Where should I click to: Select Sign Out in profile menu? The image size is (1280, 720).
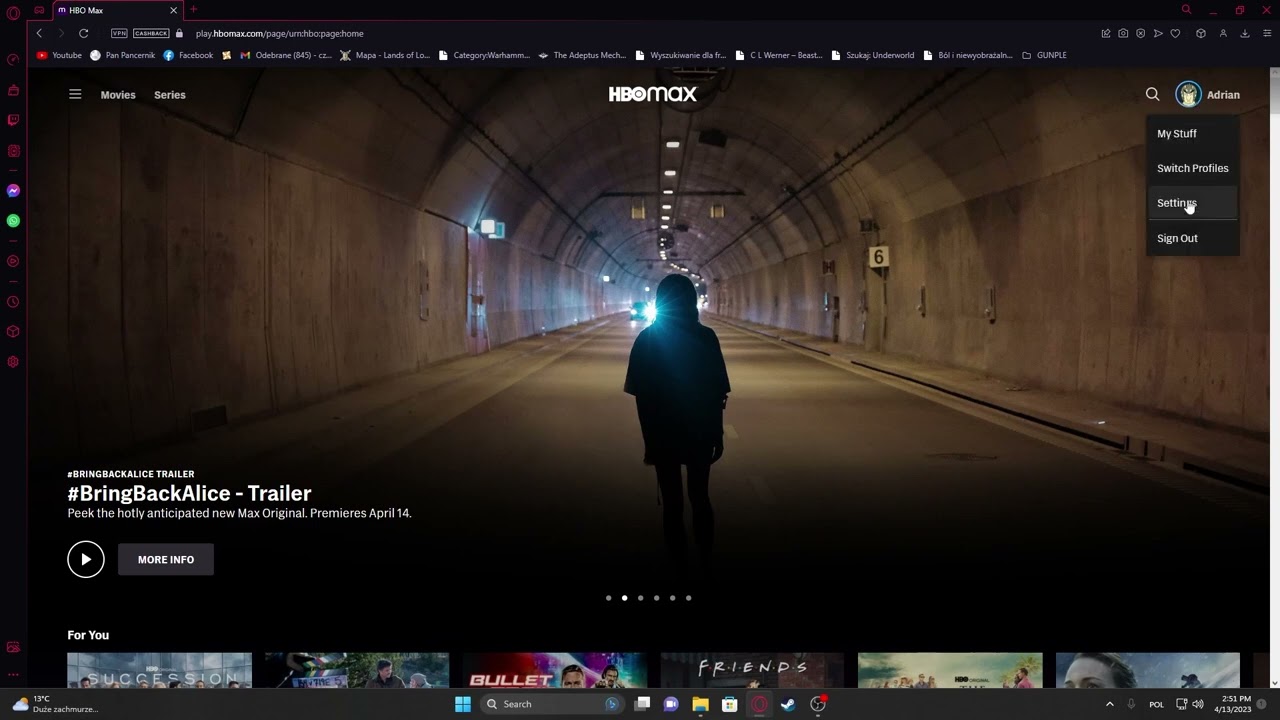point(1192,238)
